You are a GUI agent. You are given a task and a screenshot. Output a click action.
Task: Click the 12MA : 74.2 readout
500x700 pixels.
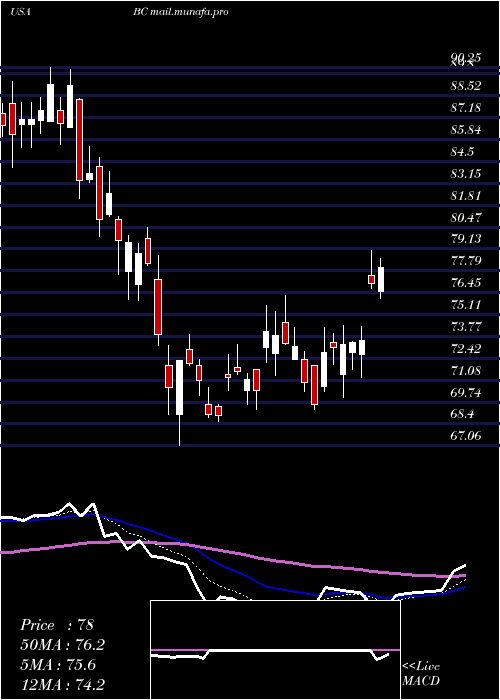[63, 684]
